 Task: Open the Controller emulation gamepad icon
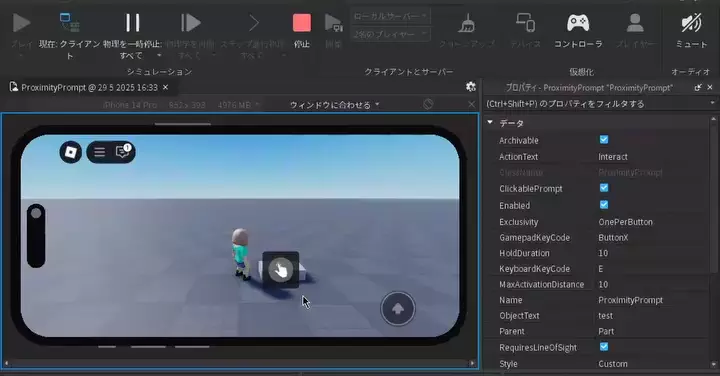[x=578, y=22]
